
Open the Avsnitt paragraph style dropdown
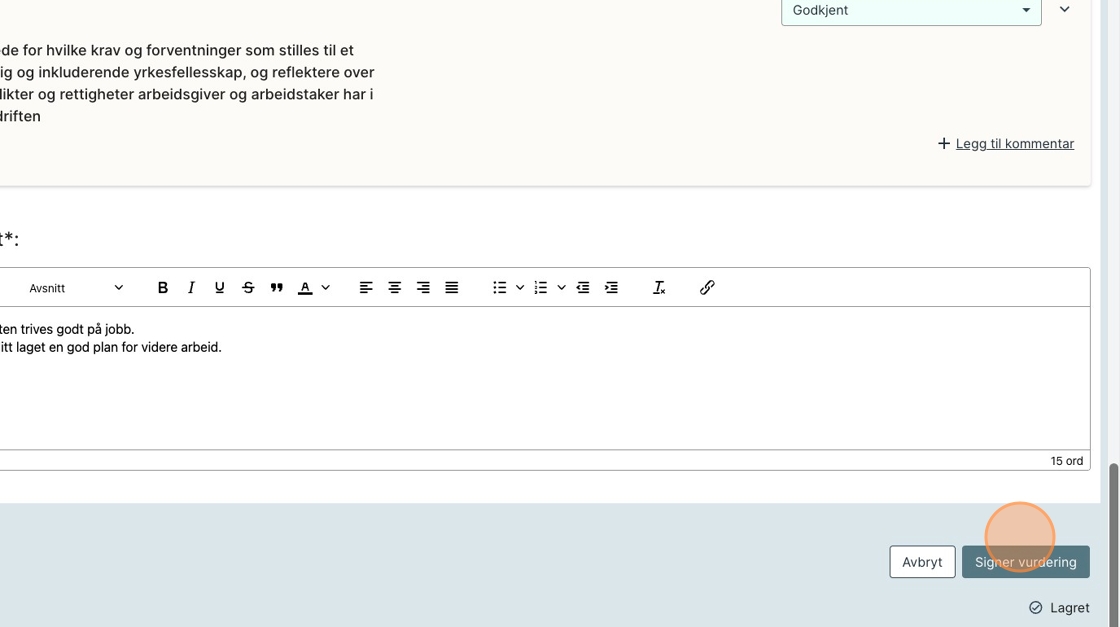point(76,288)
